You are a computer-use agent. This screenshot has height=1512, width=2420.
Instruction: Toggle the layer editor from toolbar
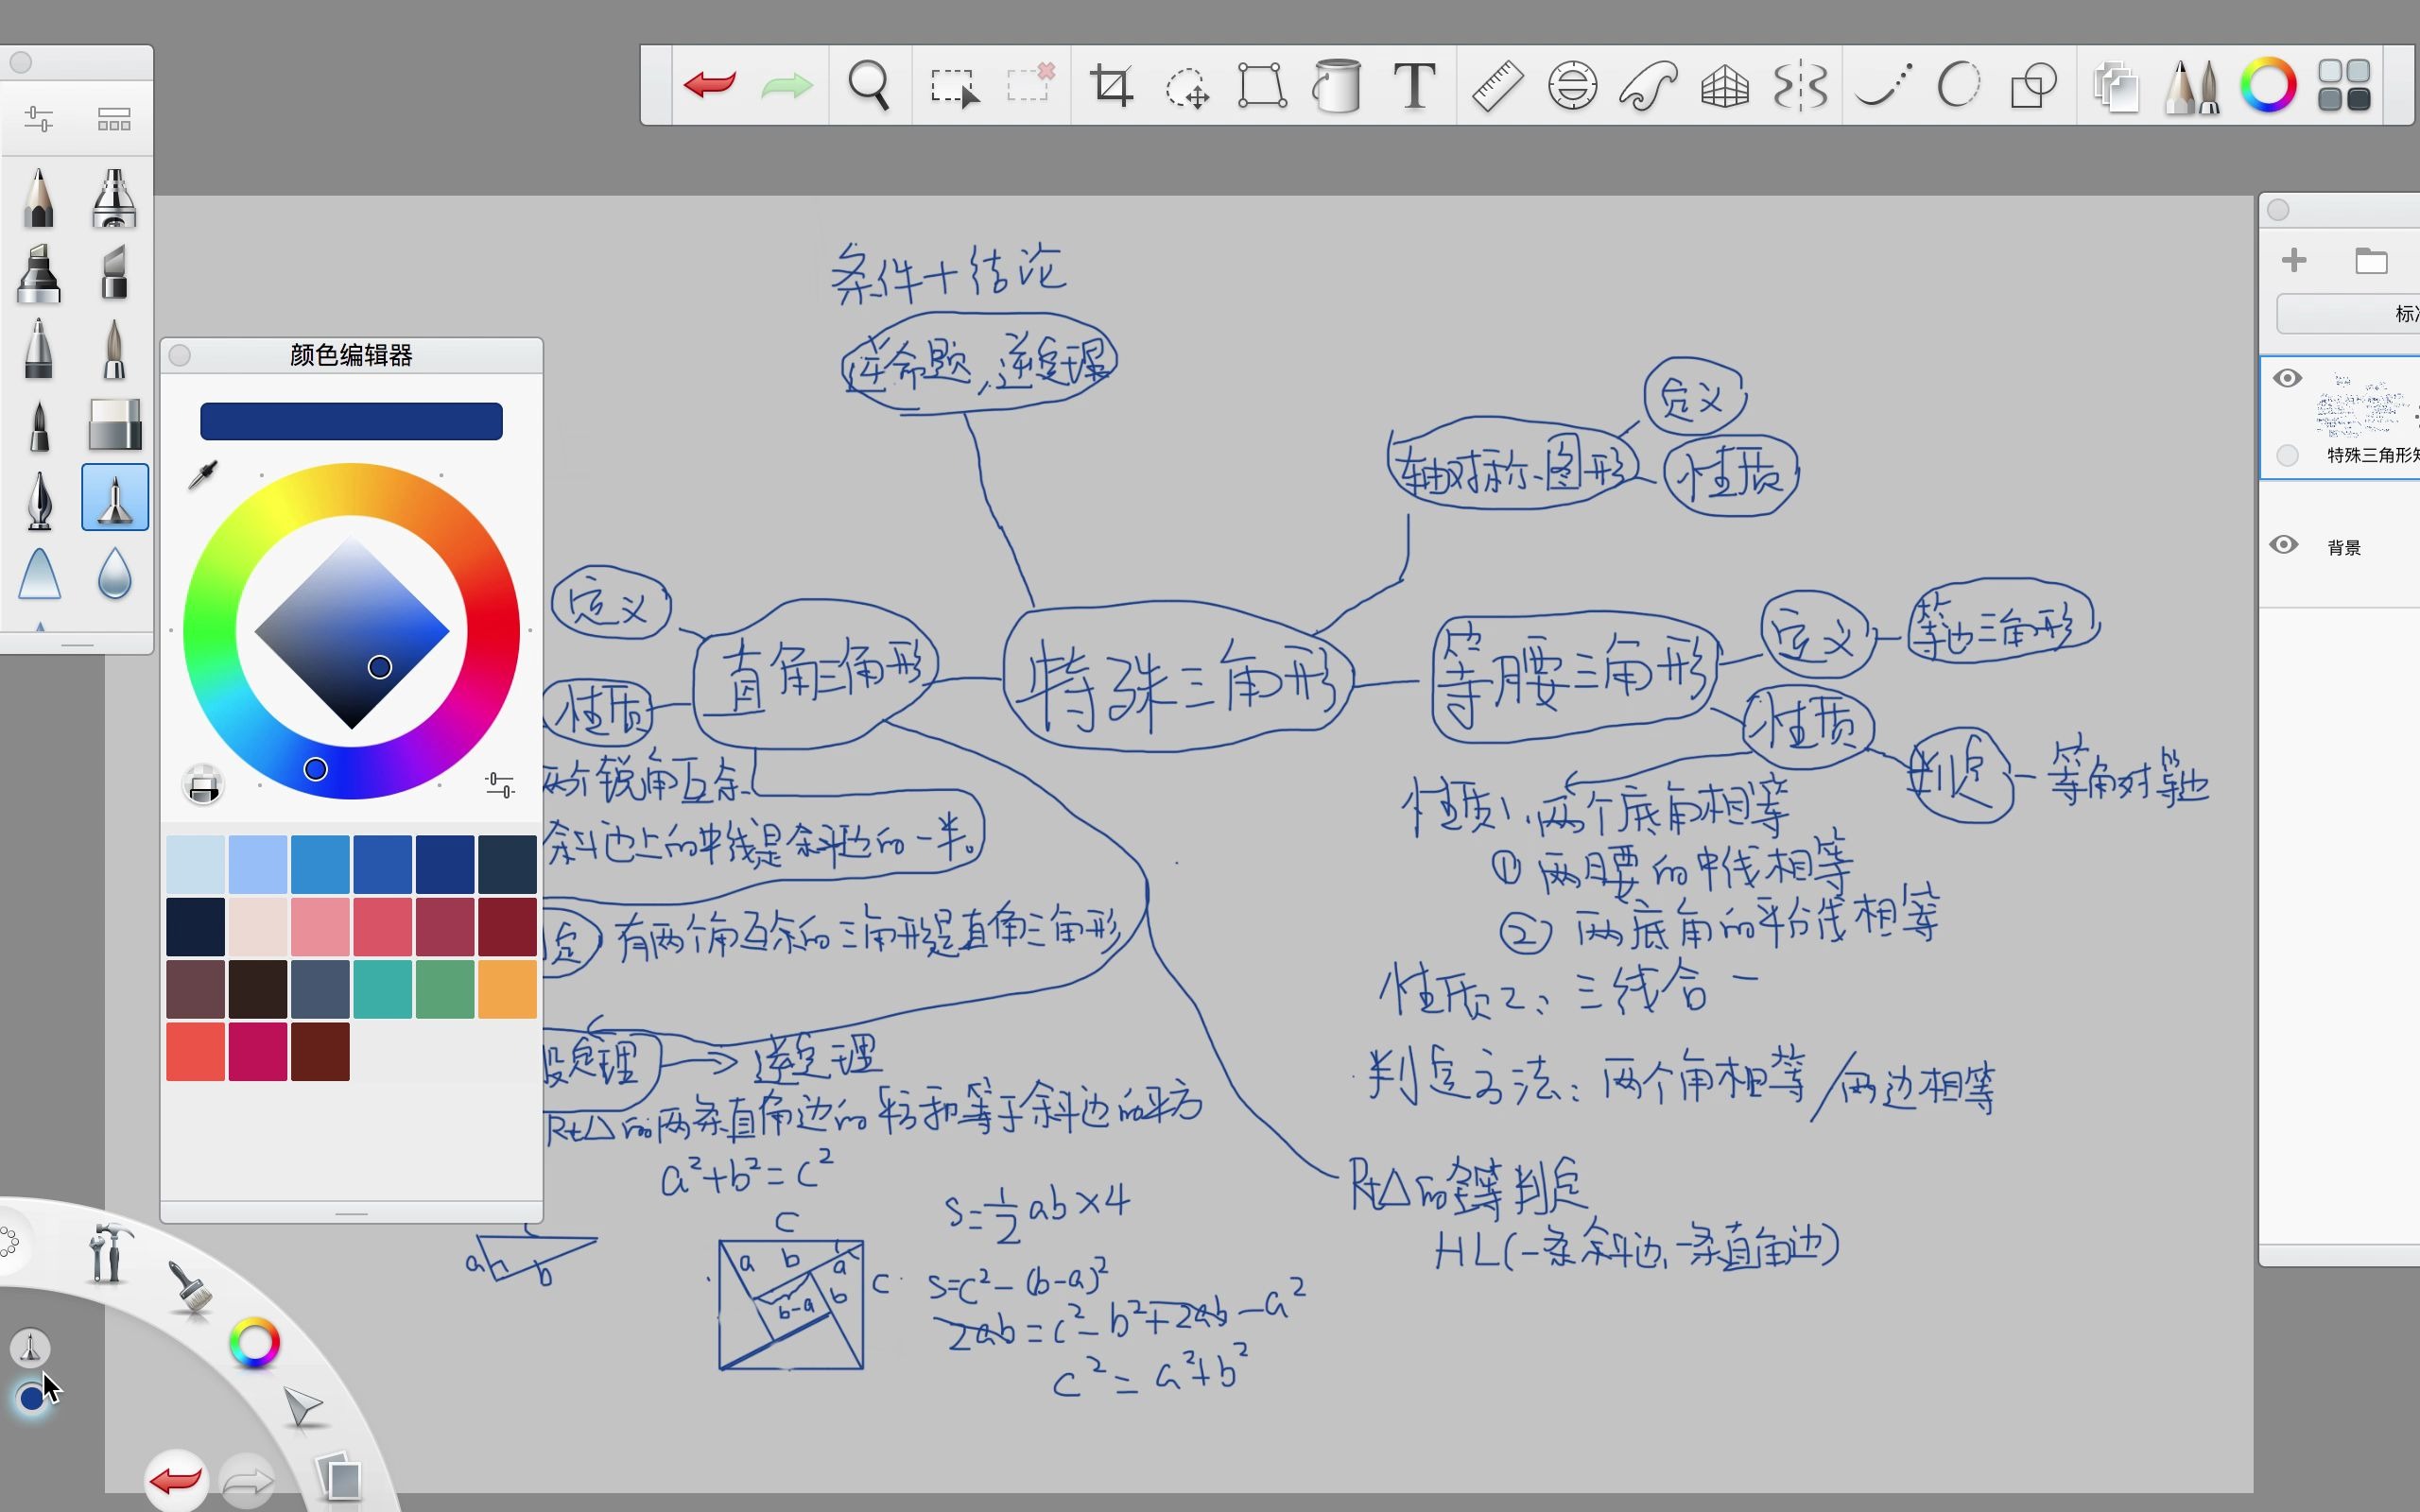click(x=2115, y=87)
